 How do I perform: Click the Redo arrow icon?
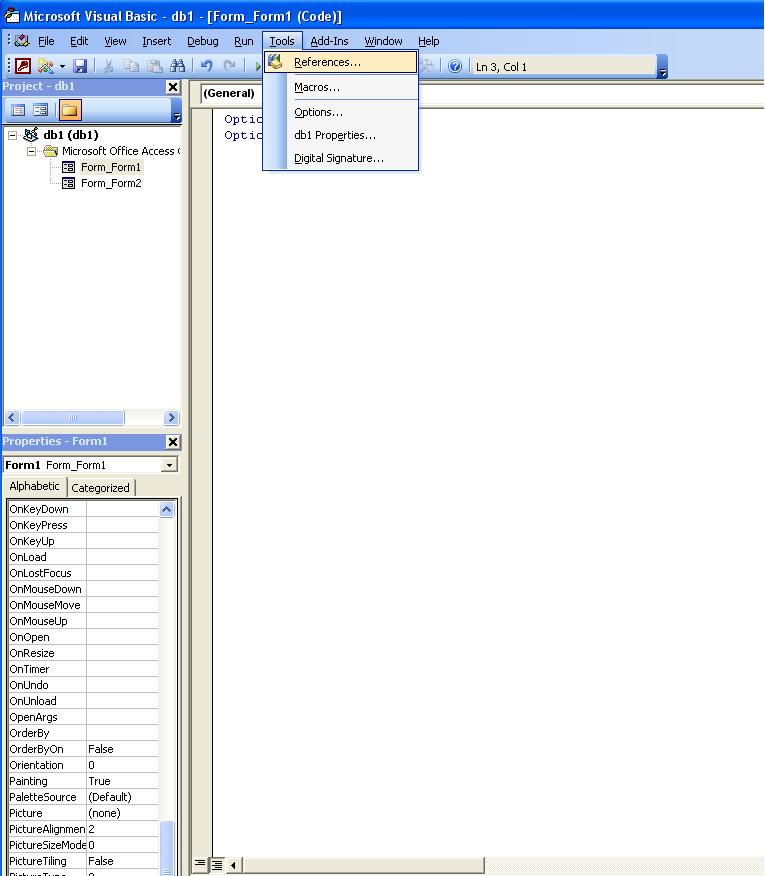click(229, 66)
